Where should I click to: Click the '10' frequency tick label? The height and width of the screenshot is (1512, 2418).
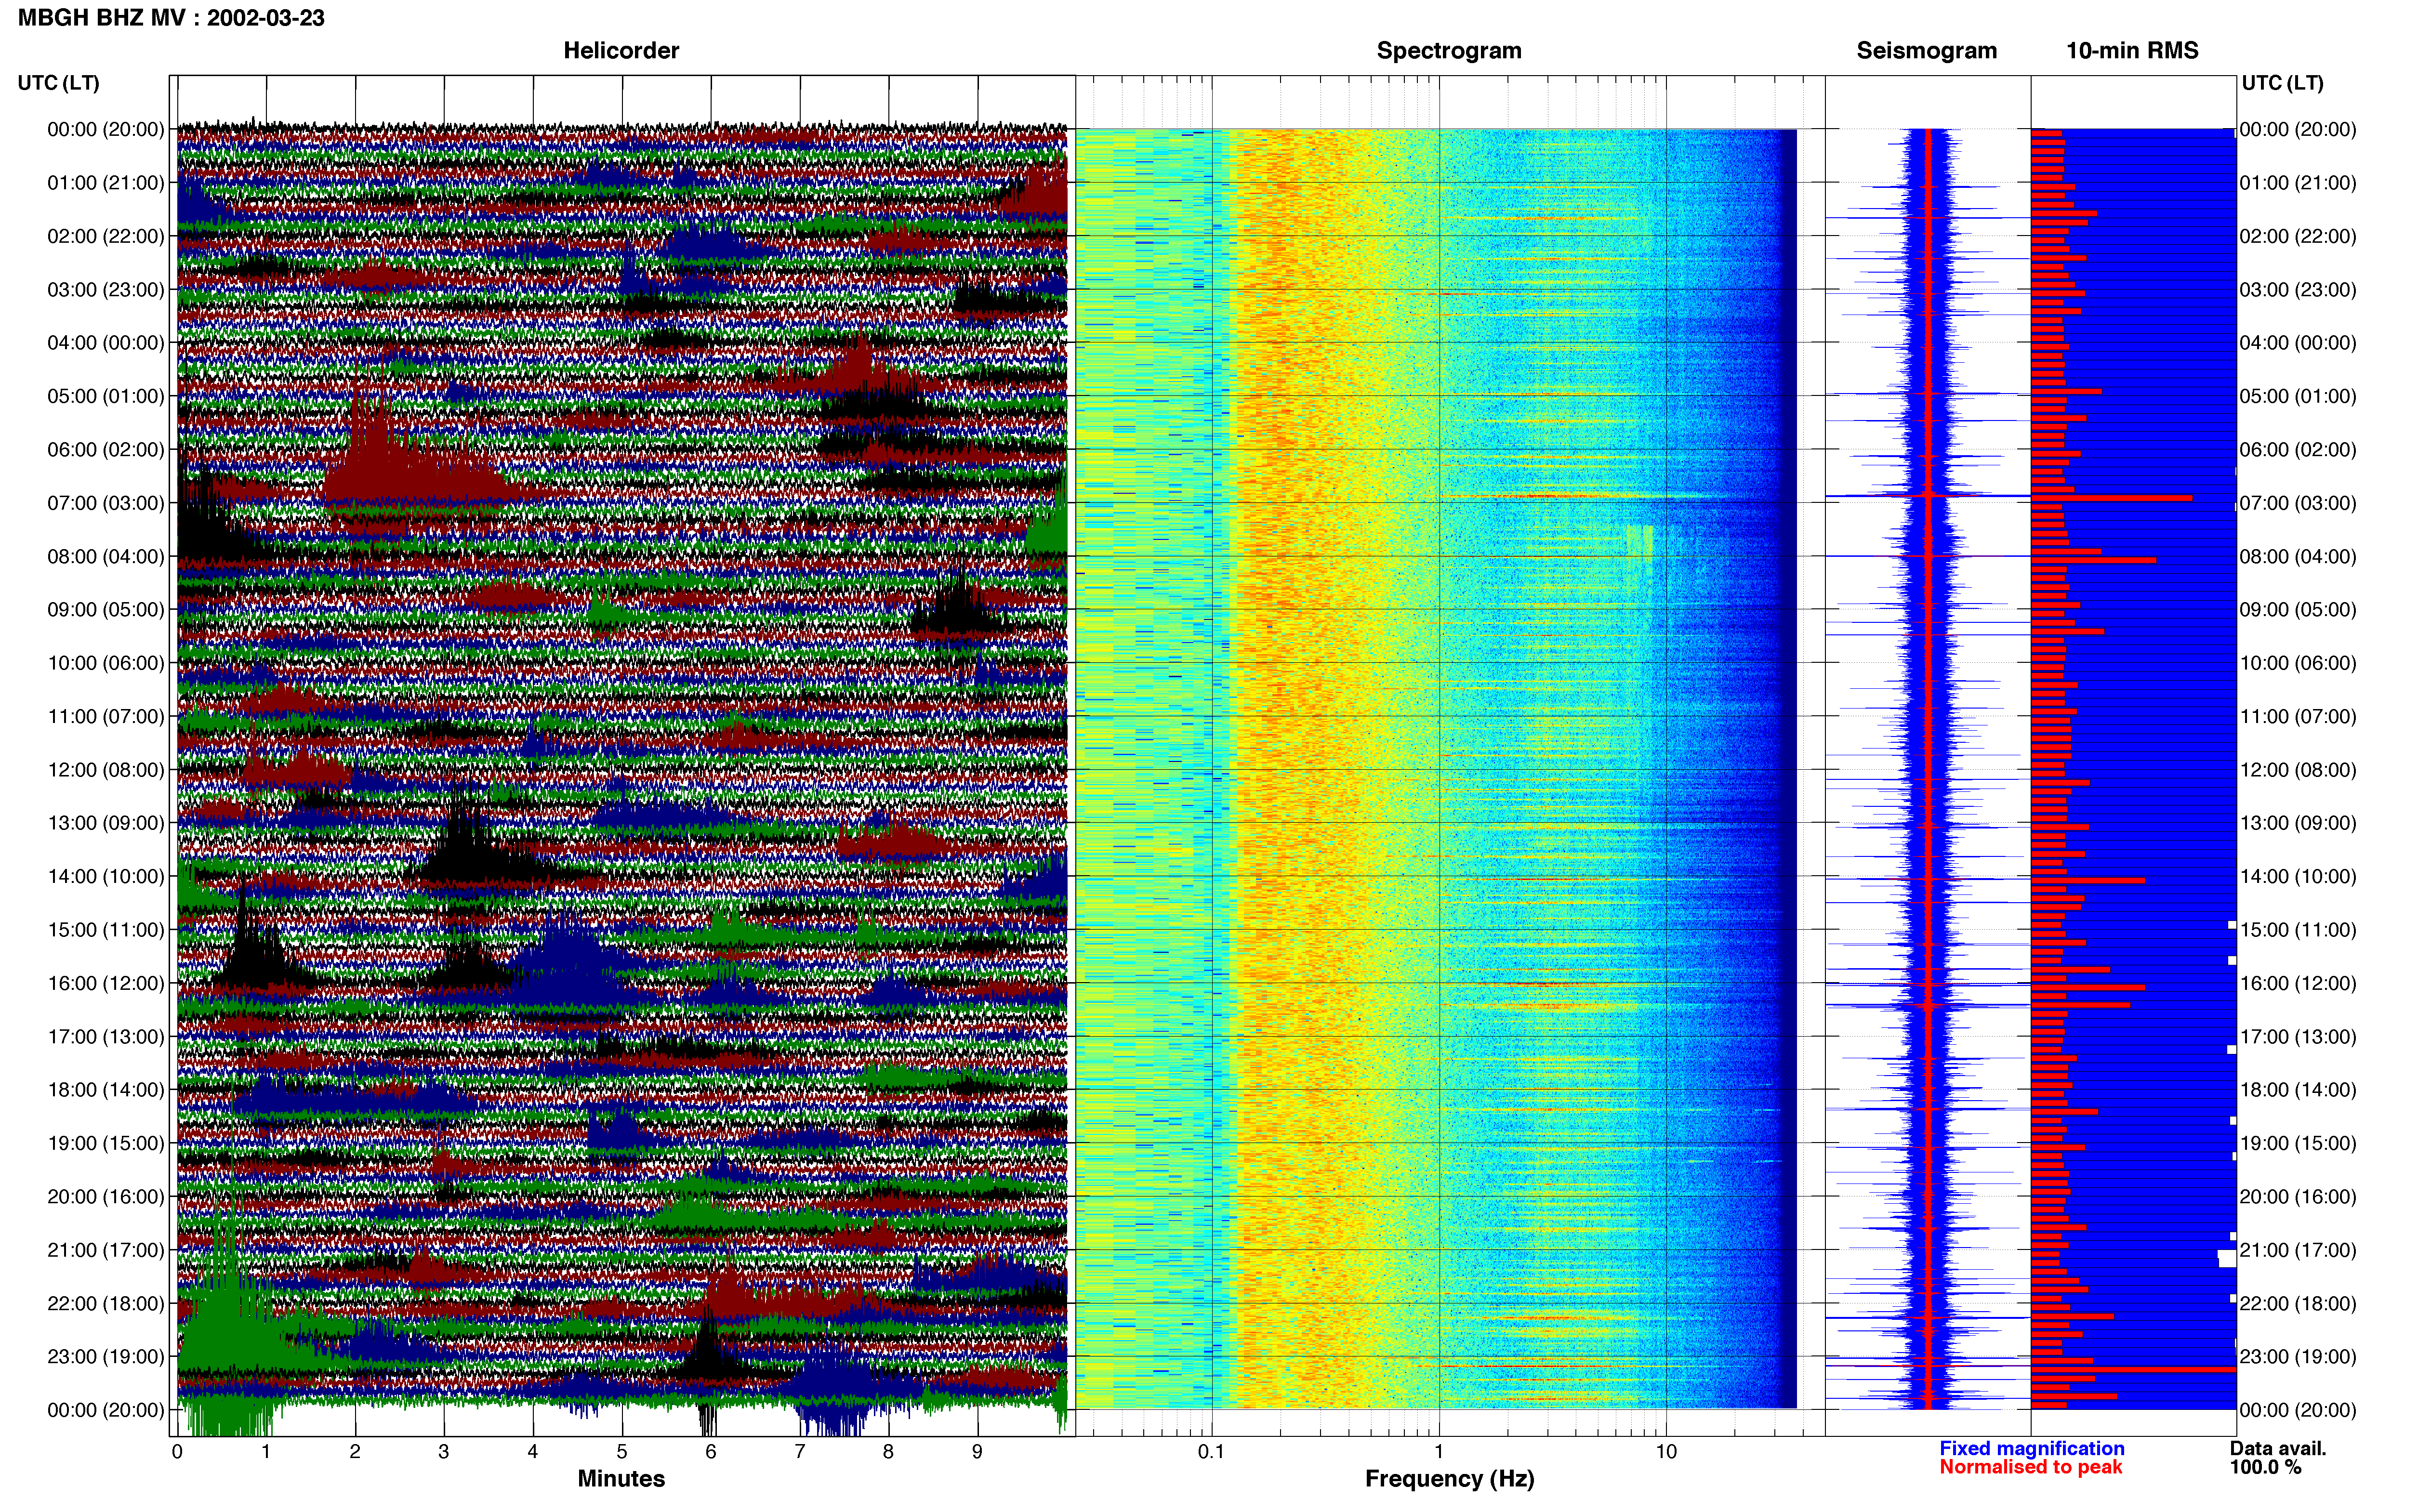point(1666,1452)
